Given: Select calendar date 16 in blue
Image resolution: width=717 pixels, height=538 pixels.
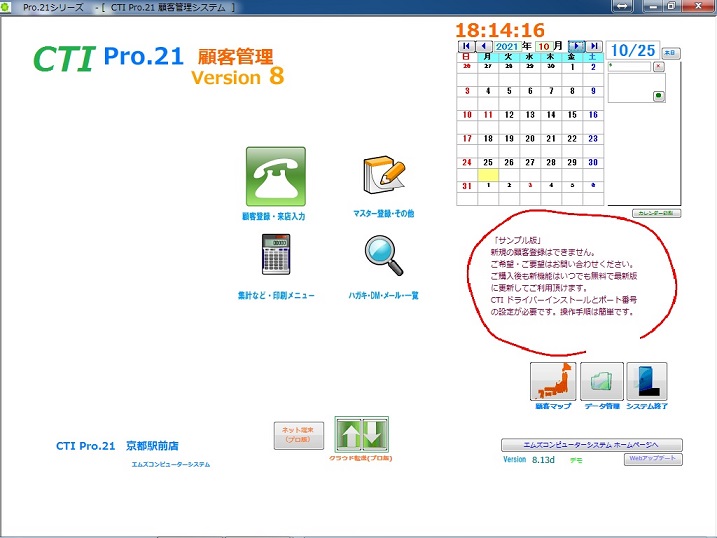Looking at the screenshot, I should point(593,115).
